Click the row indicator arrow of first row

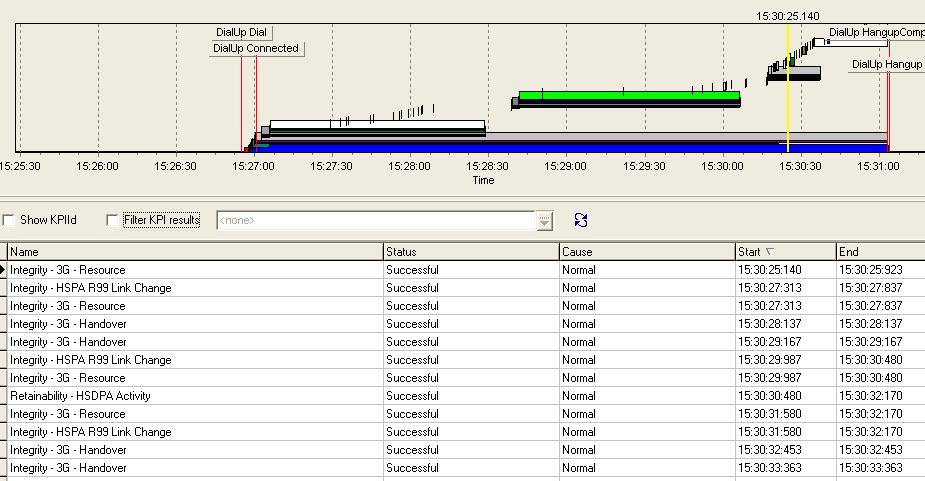point(4,270)
